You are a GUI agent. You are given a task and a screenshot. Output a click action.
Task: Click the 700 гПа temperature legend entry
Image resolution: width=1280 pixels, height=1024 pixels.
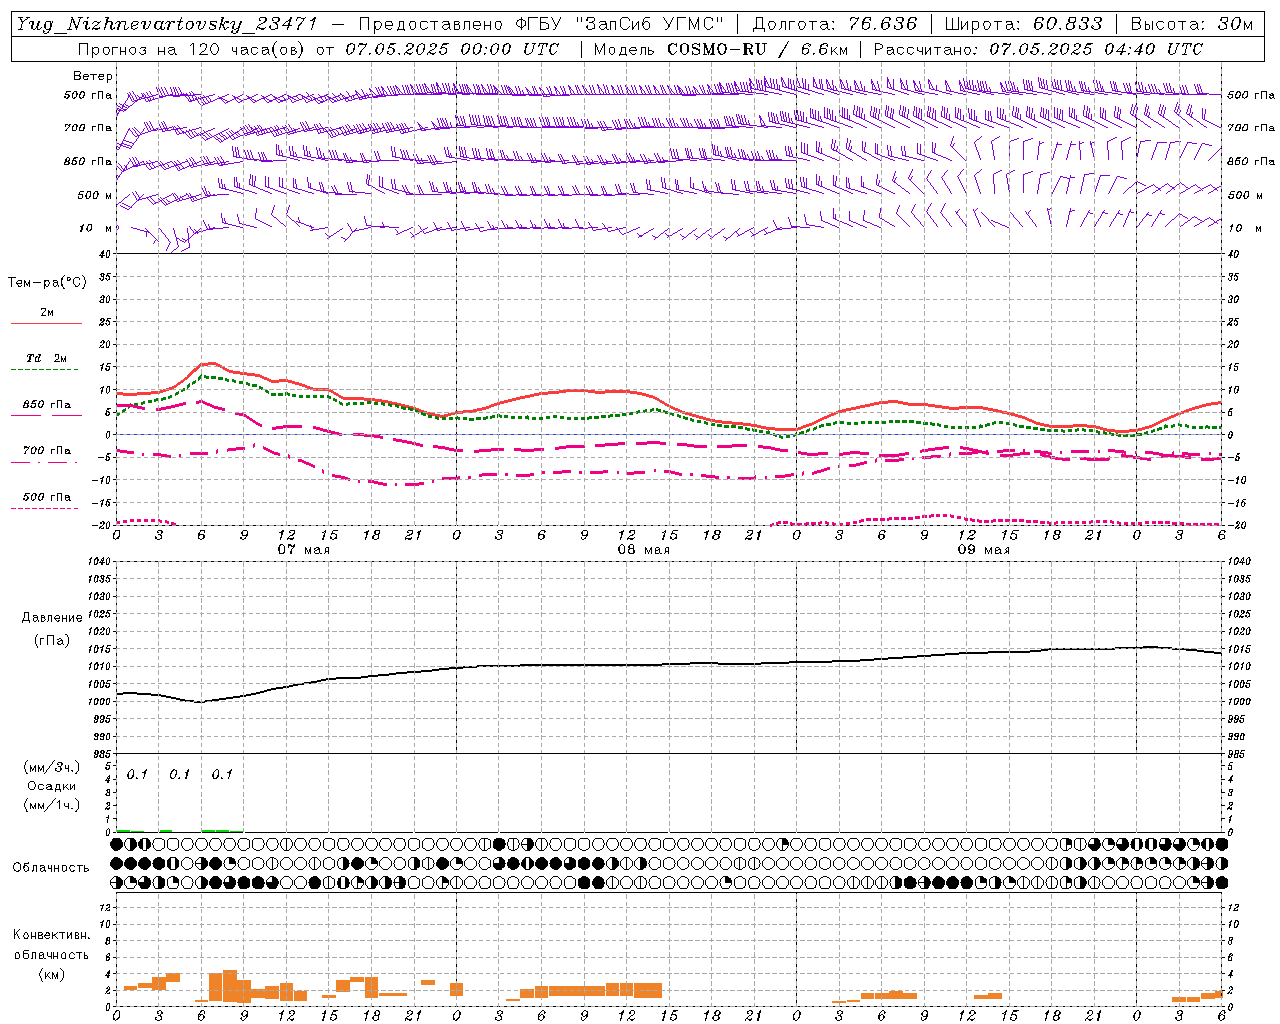click(47, 451)
